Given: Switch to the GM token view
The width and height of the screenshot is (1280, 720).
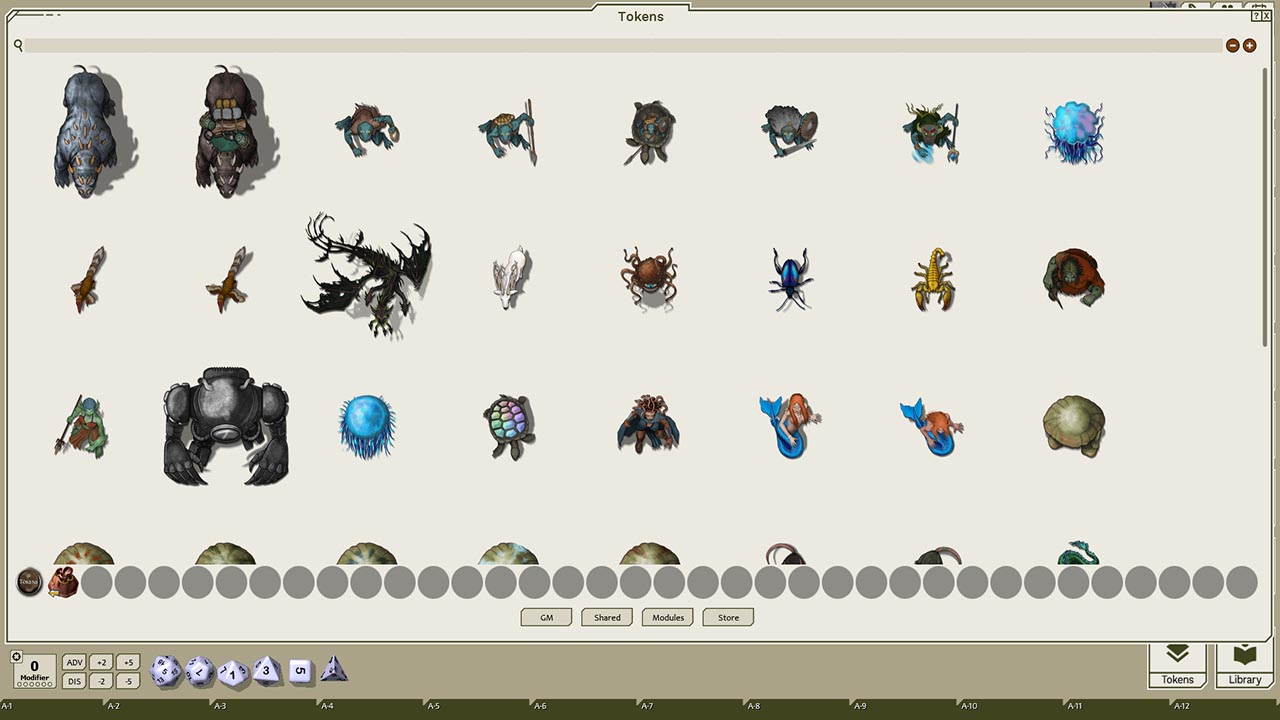Looking at the screenshot, I should (545, 617).
